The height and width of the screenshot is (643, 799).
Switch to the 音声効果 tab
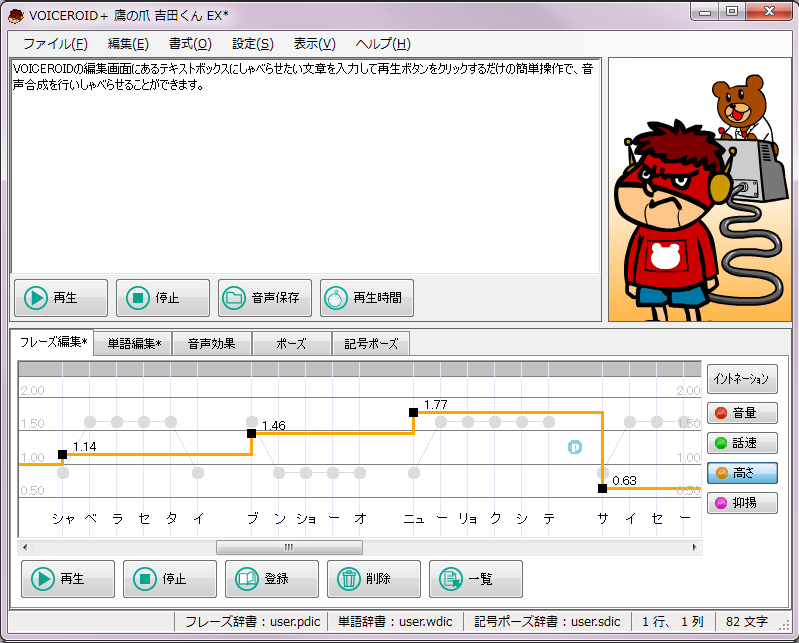[x=211, y=344]
